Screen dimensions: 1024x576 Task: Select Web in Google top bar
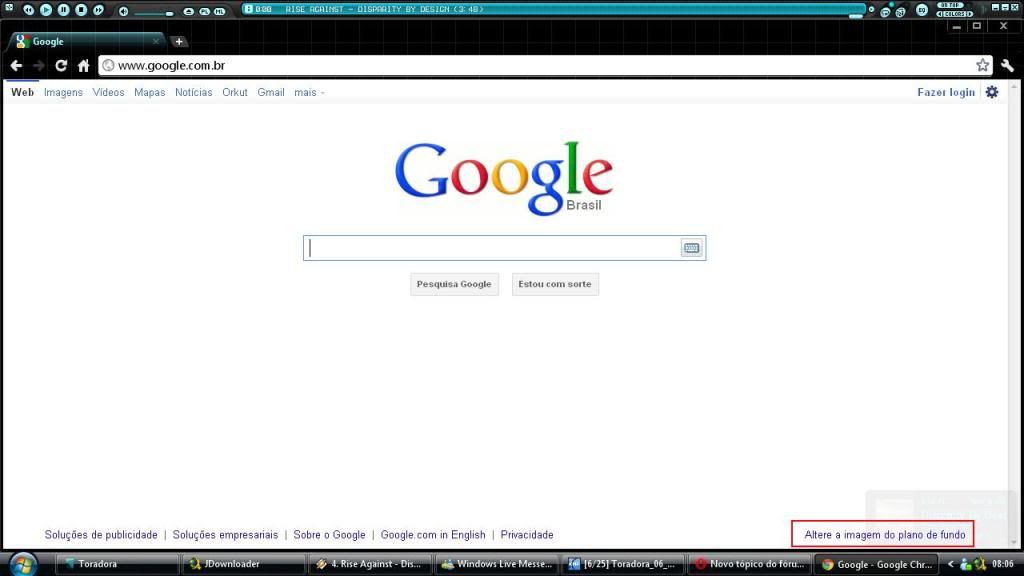point(22,92)
